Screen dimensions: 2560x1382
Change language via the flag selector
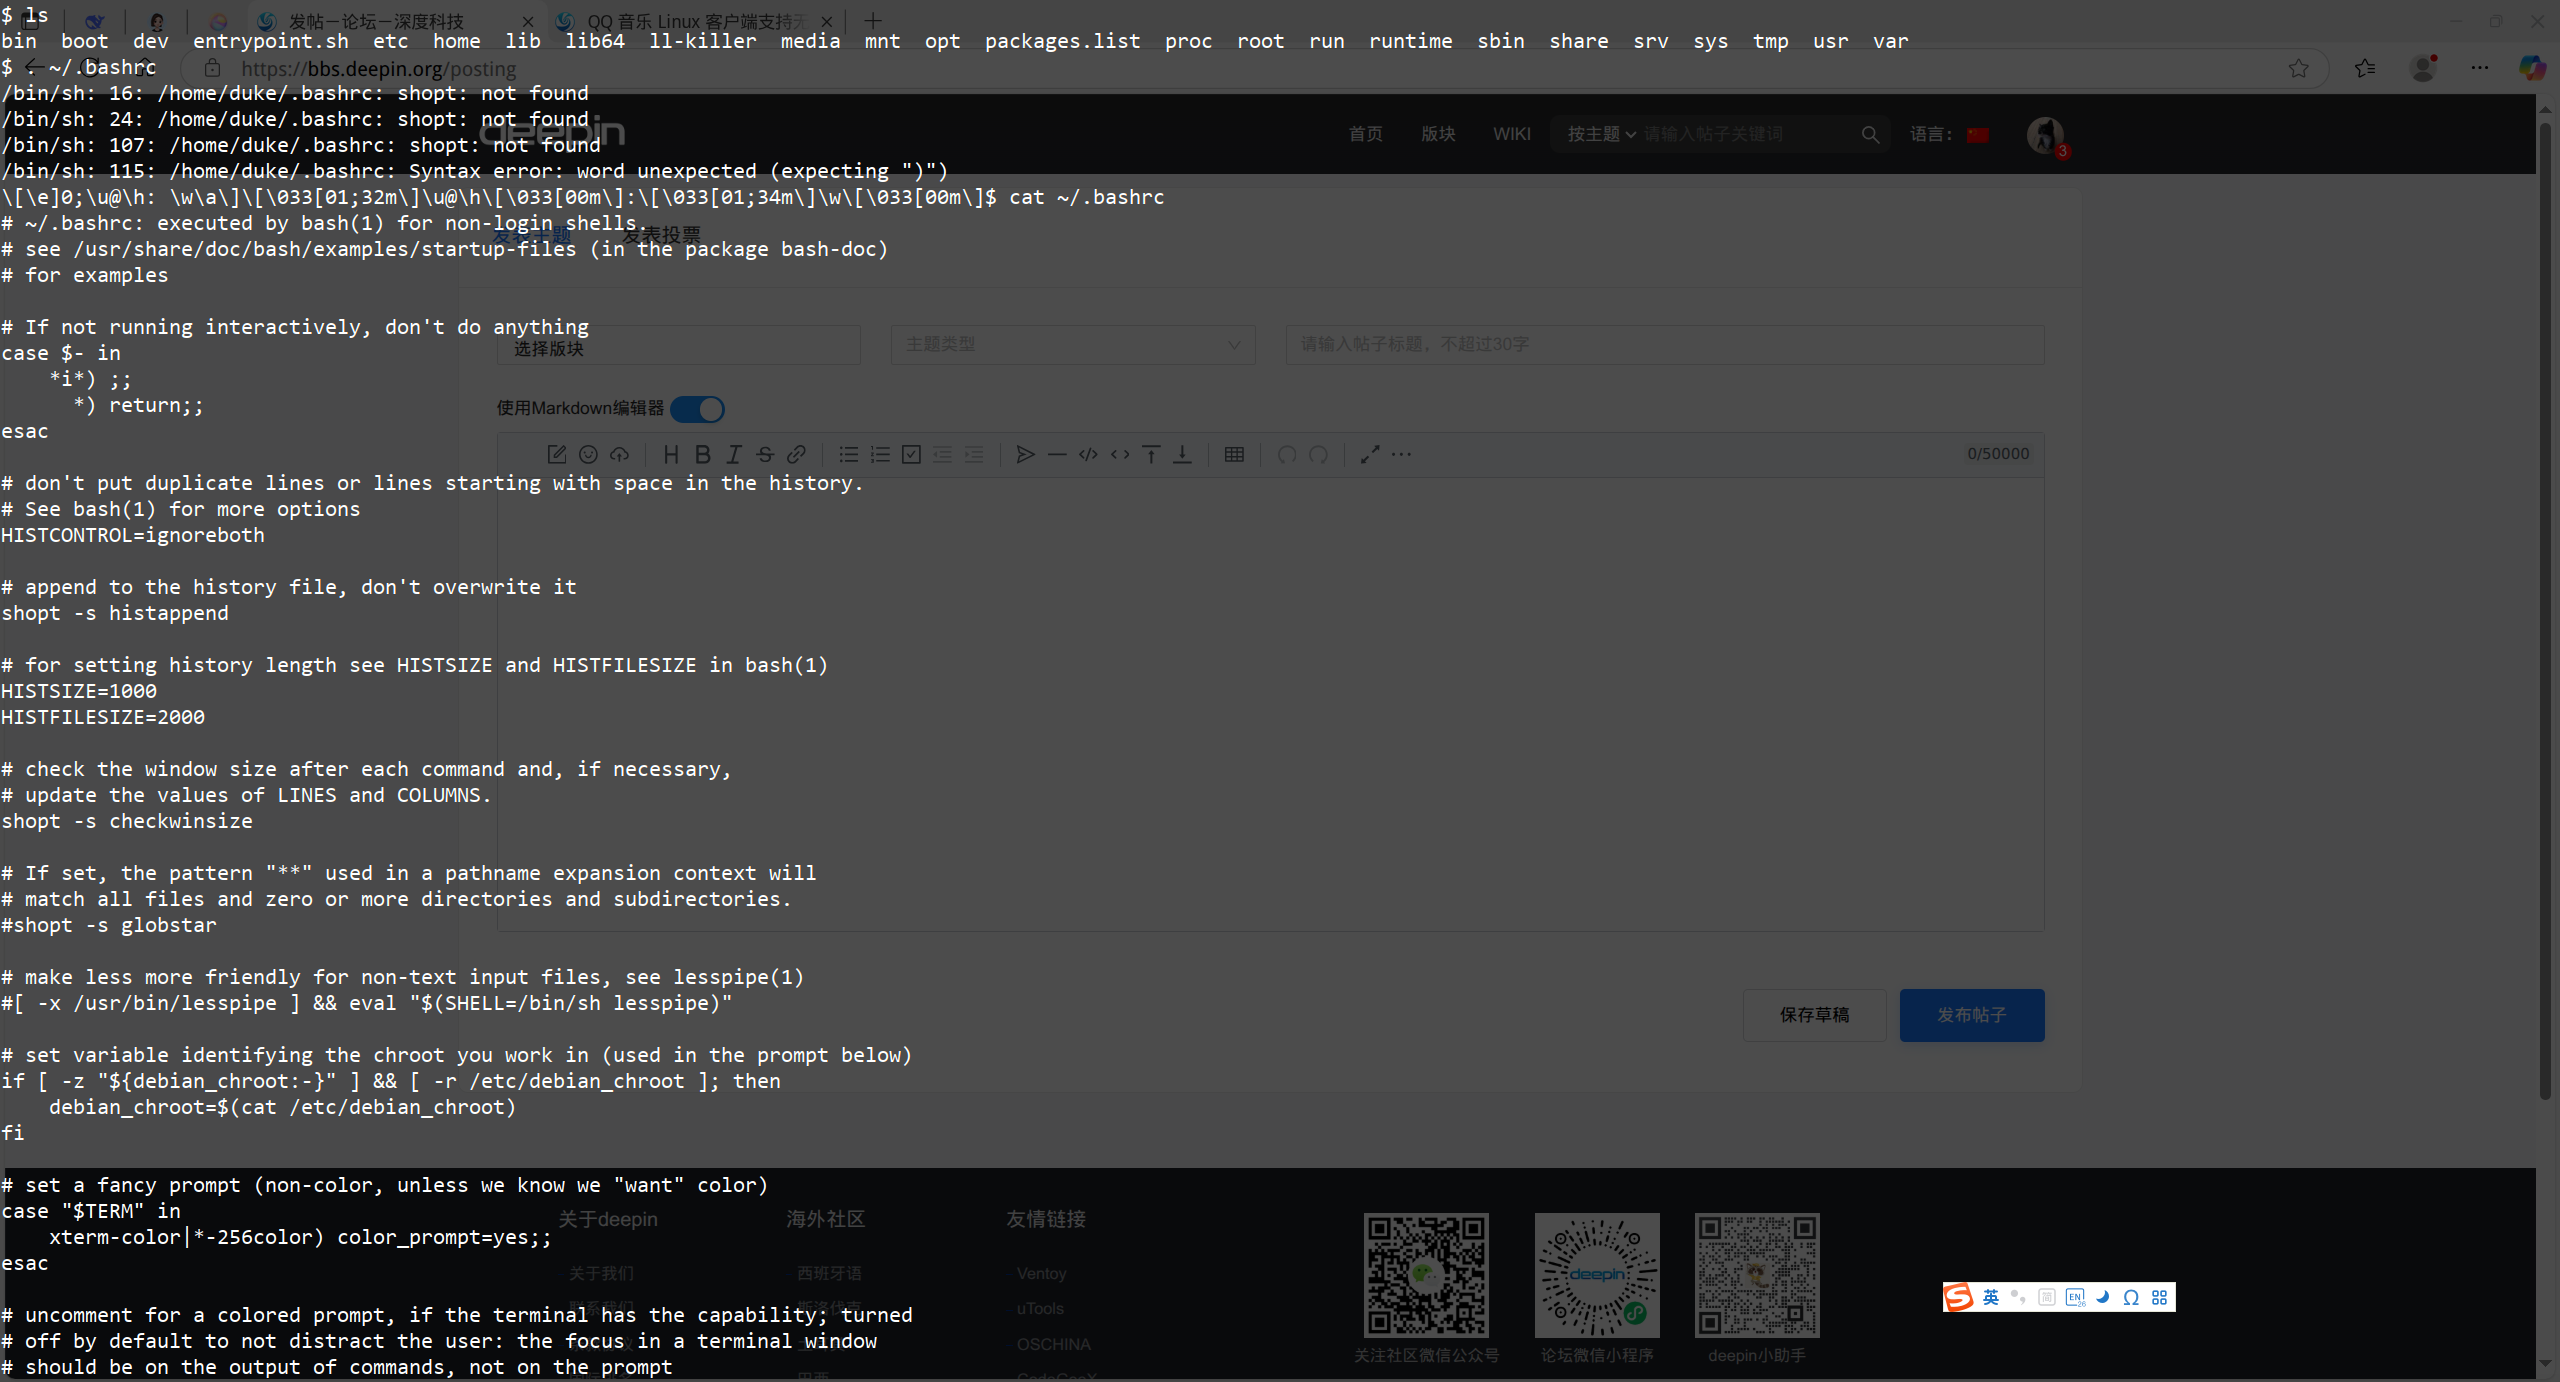click(x=1977, y=135)
